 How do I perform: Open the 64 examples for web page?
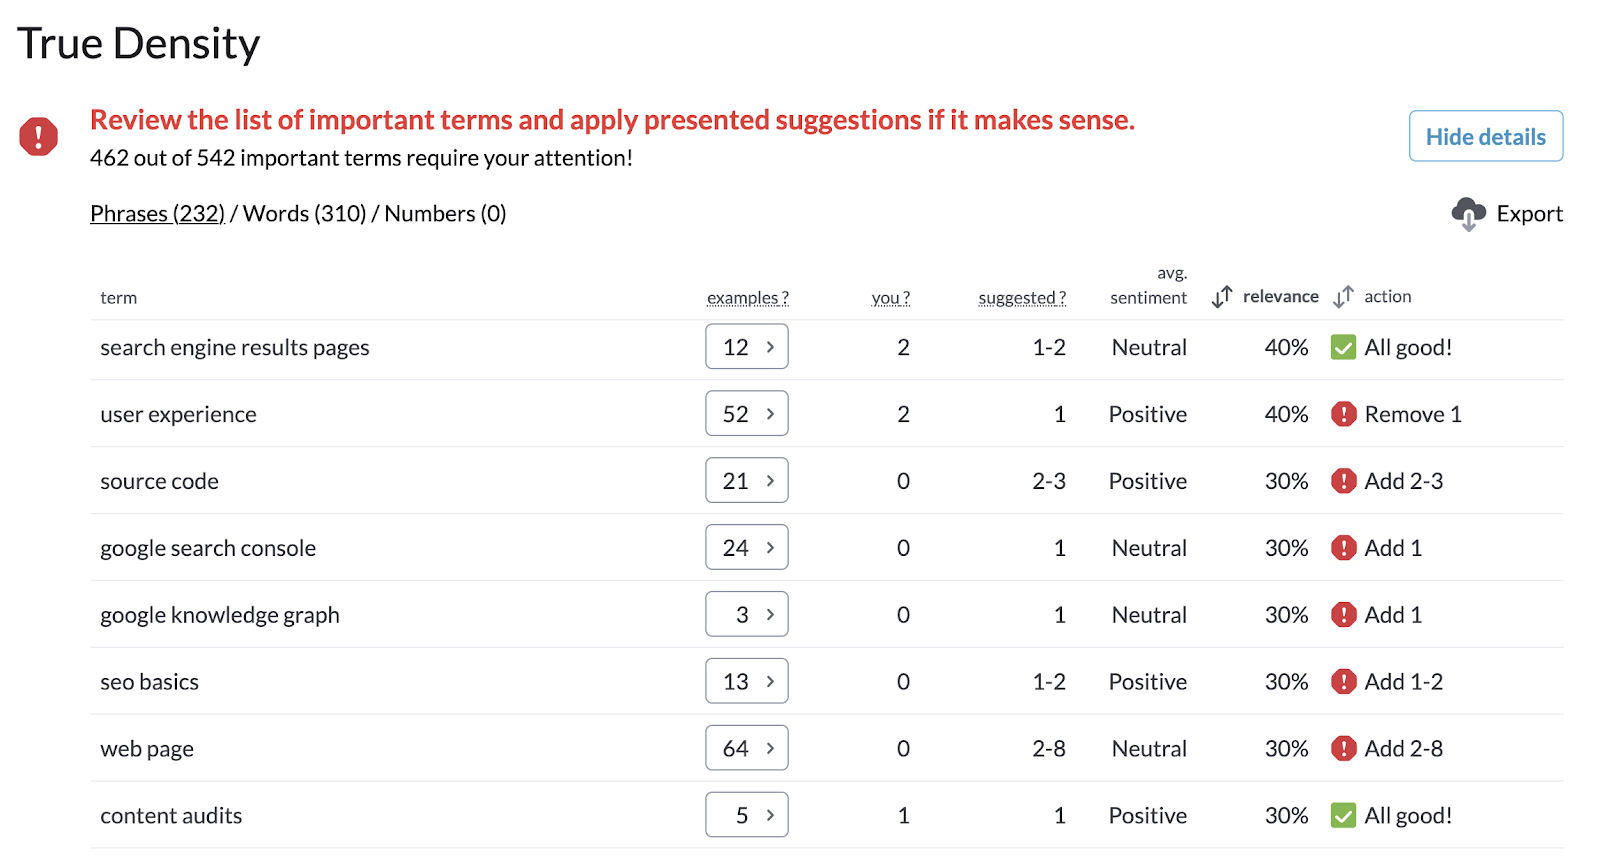pyautogui.click(x=747, y=748)
